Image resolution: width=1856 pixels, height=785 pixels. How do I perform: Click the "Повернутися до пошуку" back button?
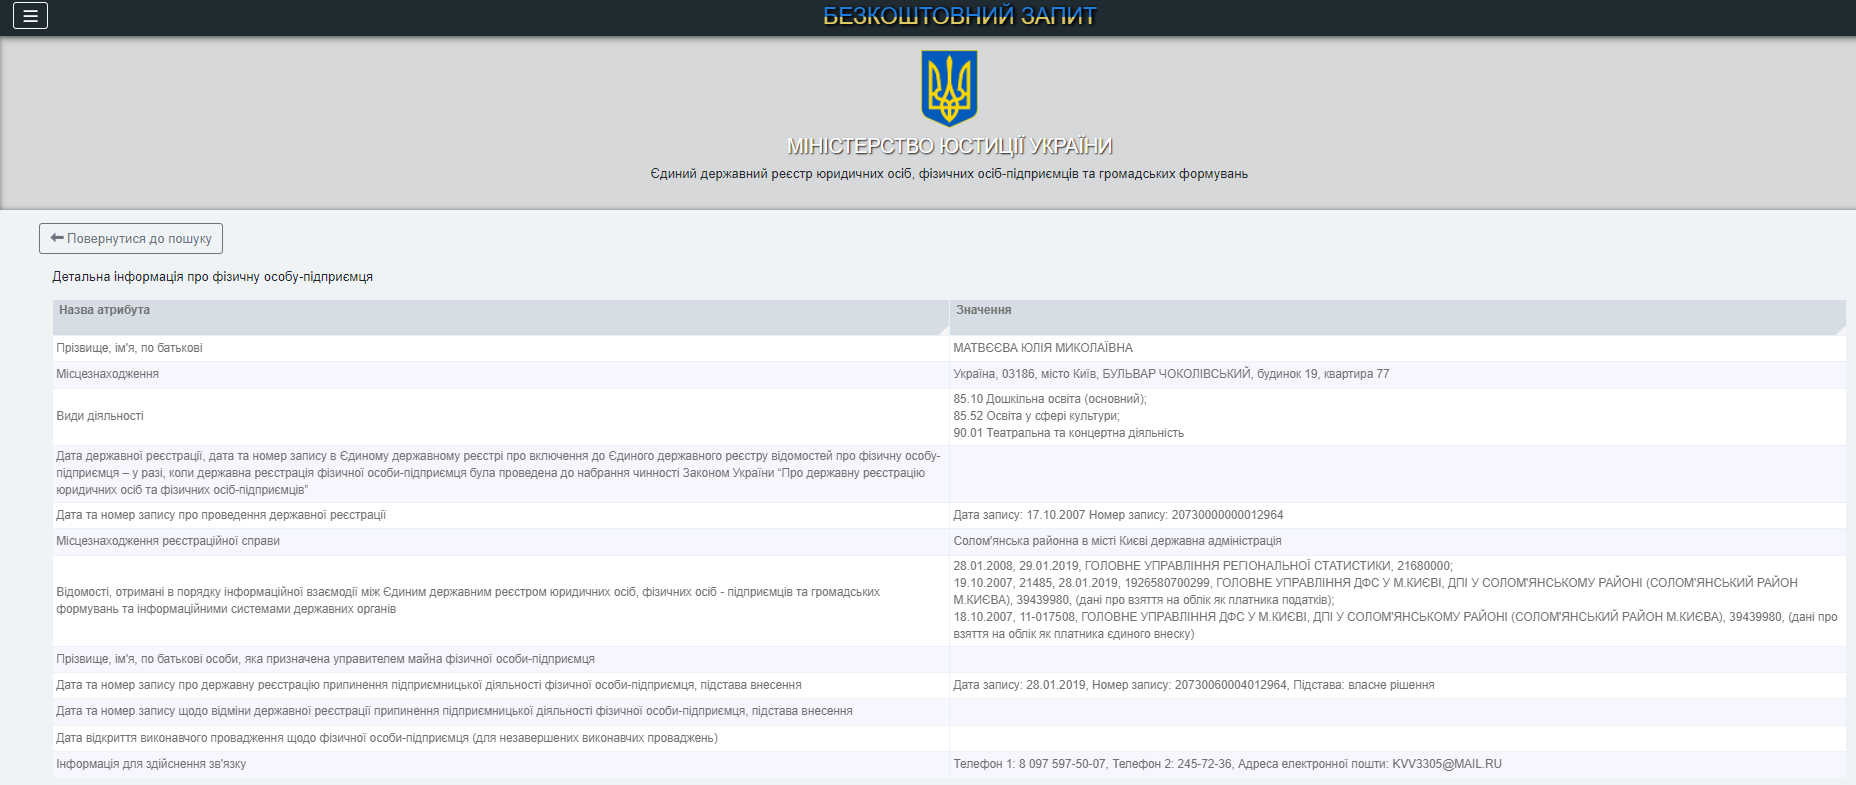[131, 239]
